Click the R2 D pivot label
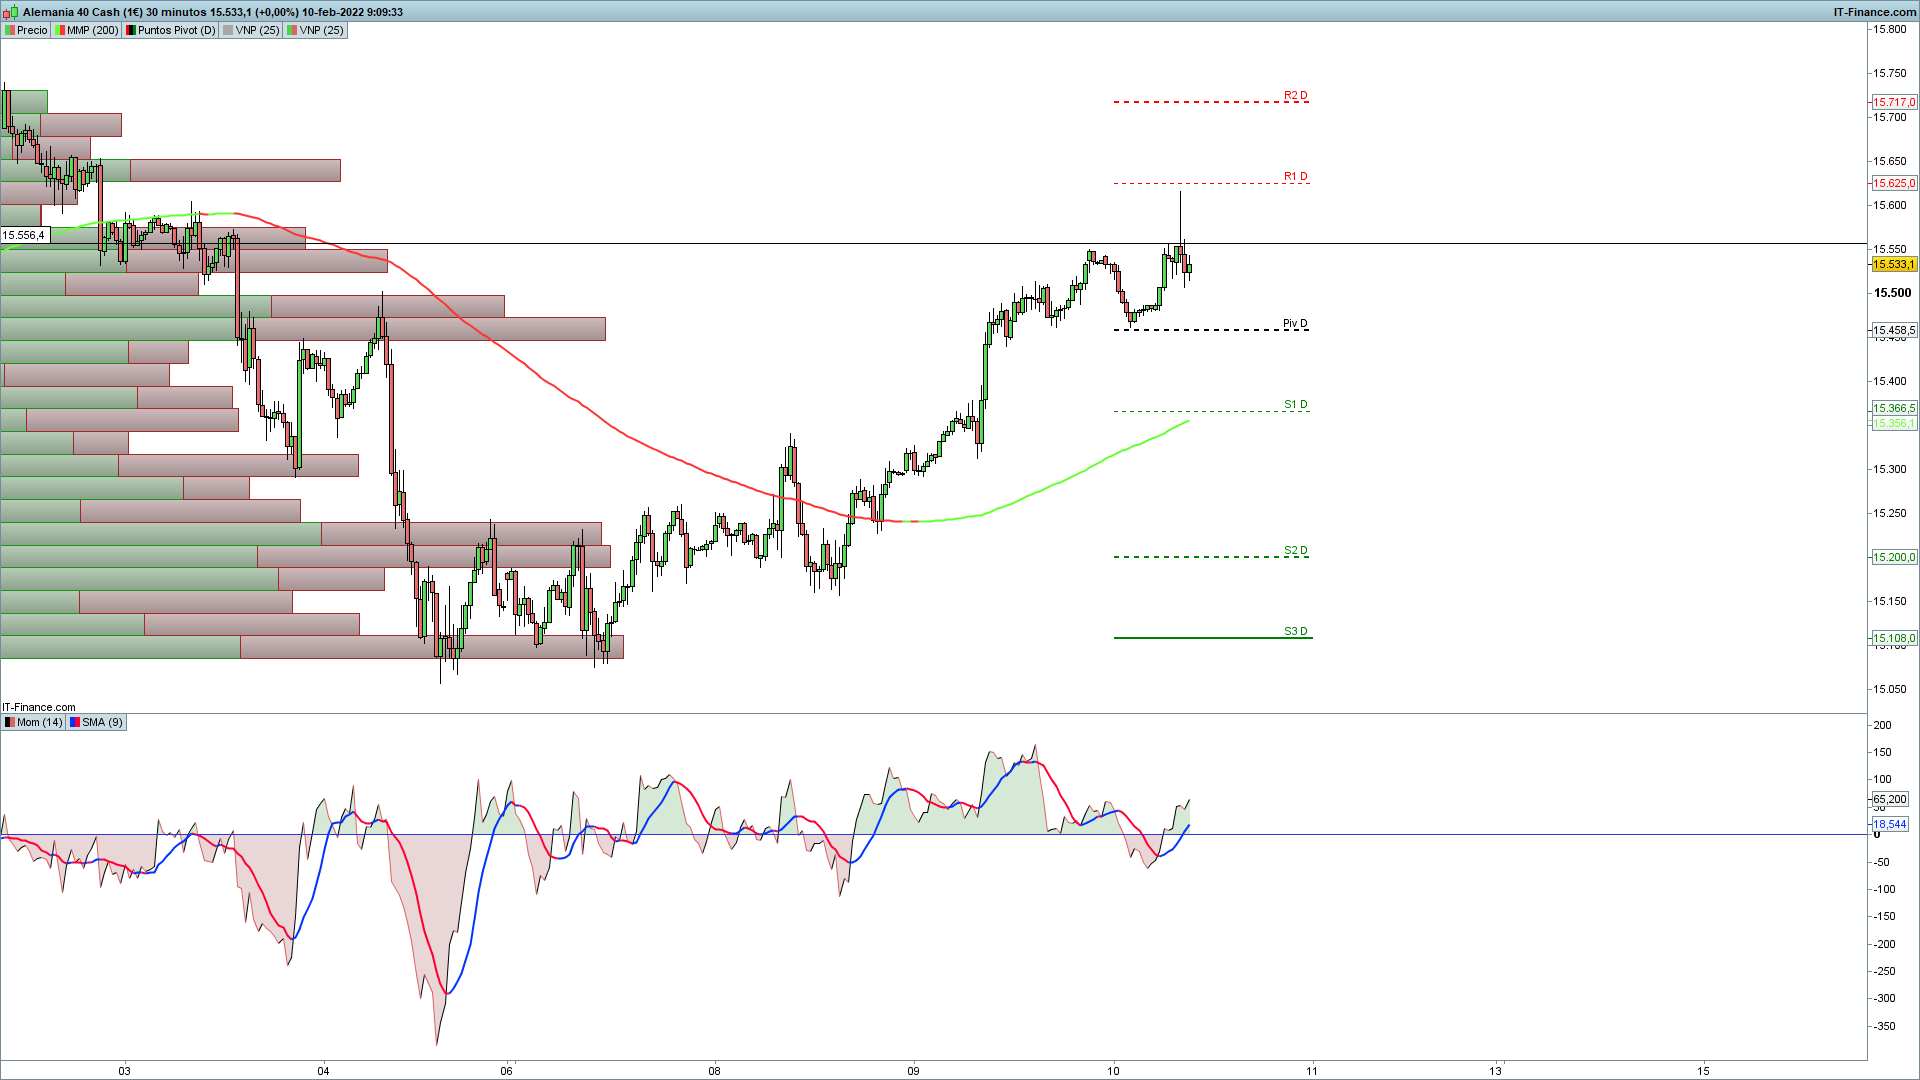The image size is (1920, 1080). tap(1296, 96)
